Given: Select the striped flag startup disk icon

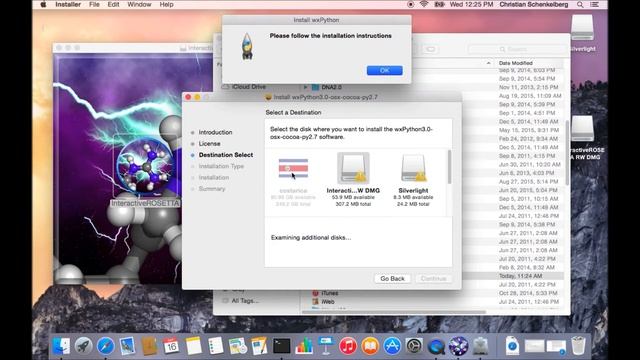Looking at the screenshot, I should (x=293, y=168).
